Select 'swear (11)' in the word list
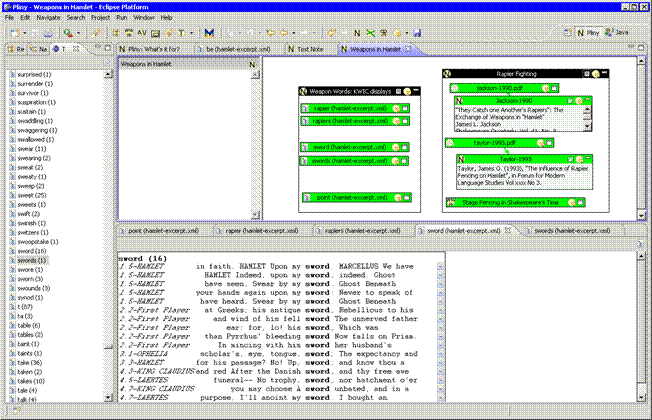Viewport: 652px width, 420px height. 32,149
